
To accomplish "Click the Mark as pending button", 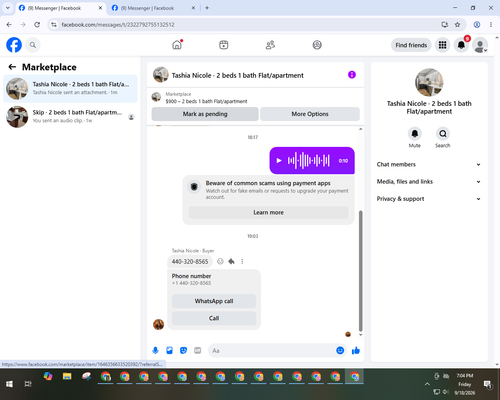I will coord(205,114).
